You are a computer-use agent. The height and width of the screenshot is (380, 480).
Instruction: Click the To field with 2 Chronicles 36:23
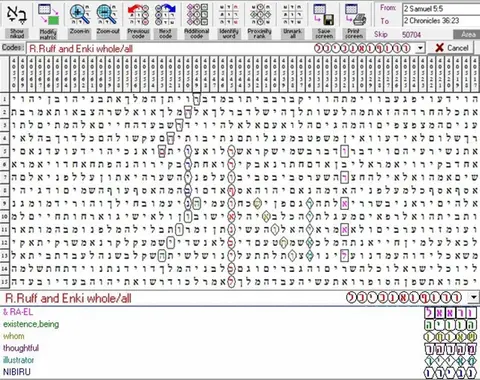tap(441, 21)
